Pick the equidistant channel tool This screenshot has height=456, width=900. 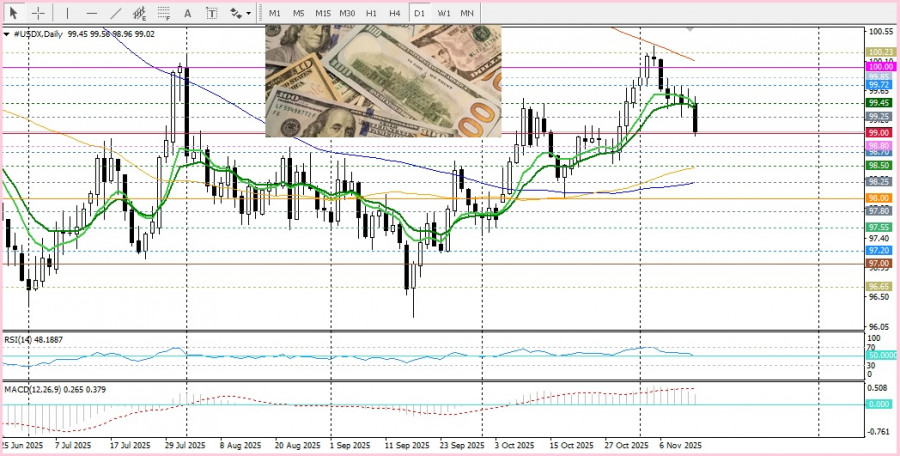click(x=140, y=13)
